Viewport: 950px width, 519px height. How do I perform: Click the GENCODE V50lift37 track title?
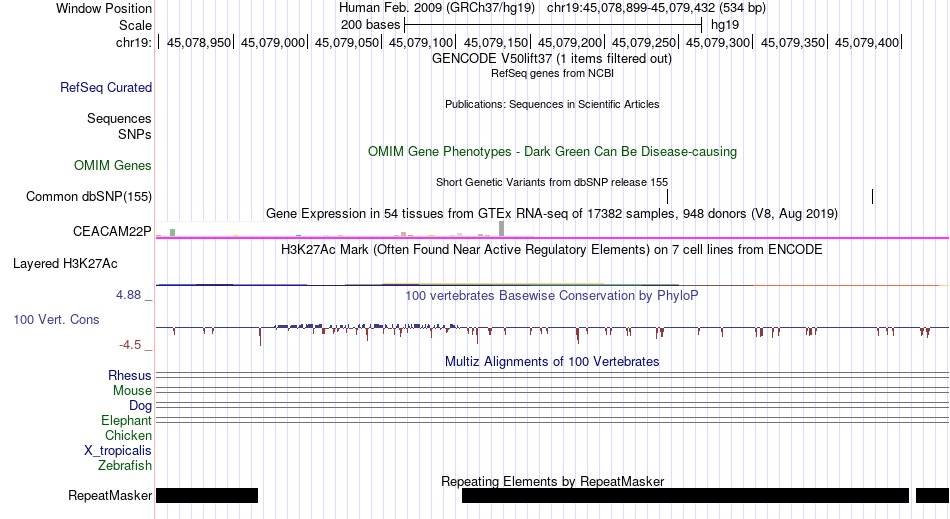(551, 59)
